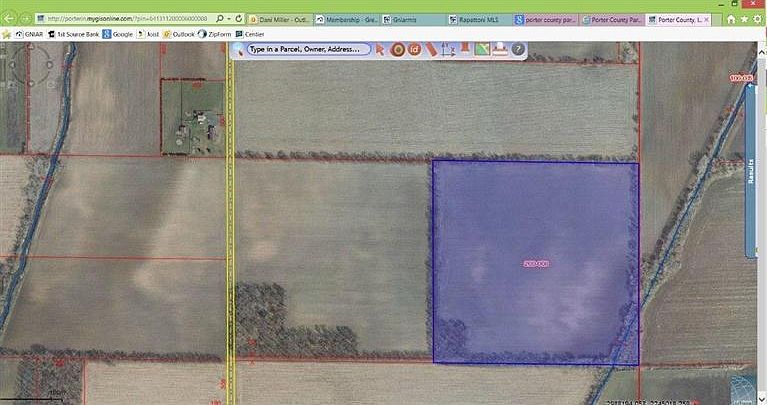Click the map navigation compass control
Viewport: 767px width, 405px height.
31,65
